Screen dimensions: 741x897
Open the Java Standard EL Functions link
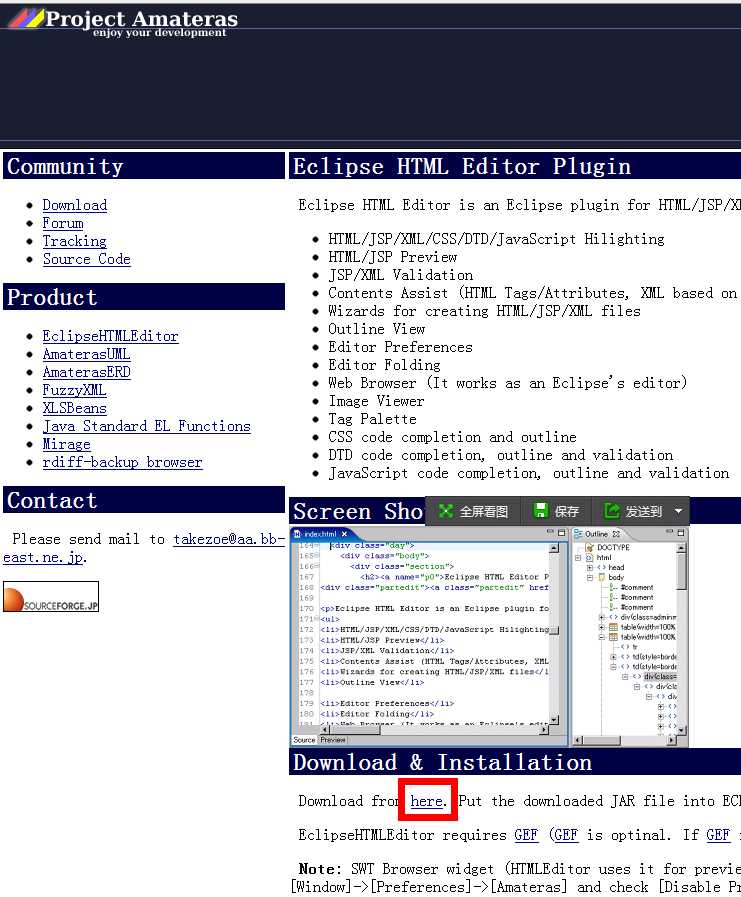(146, 426)
